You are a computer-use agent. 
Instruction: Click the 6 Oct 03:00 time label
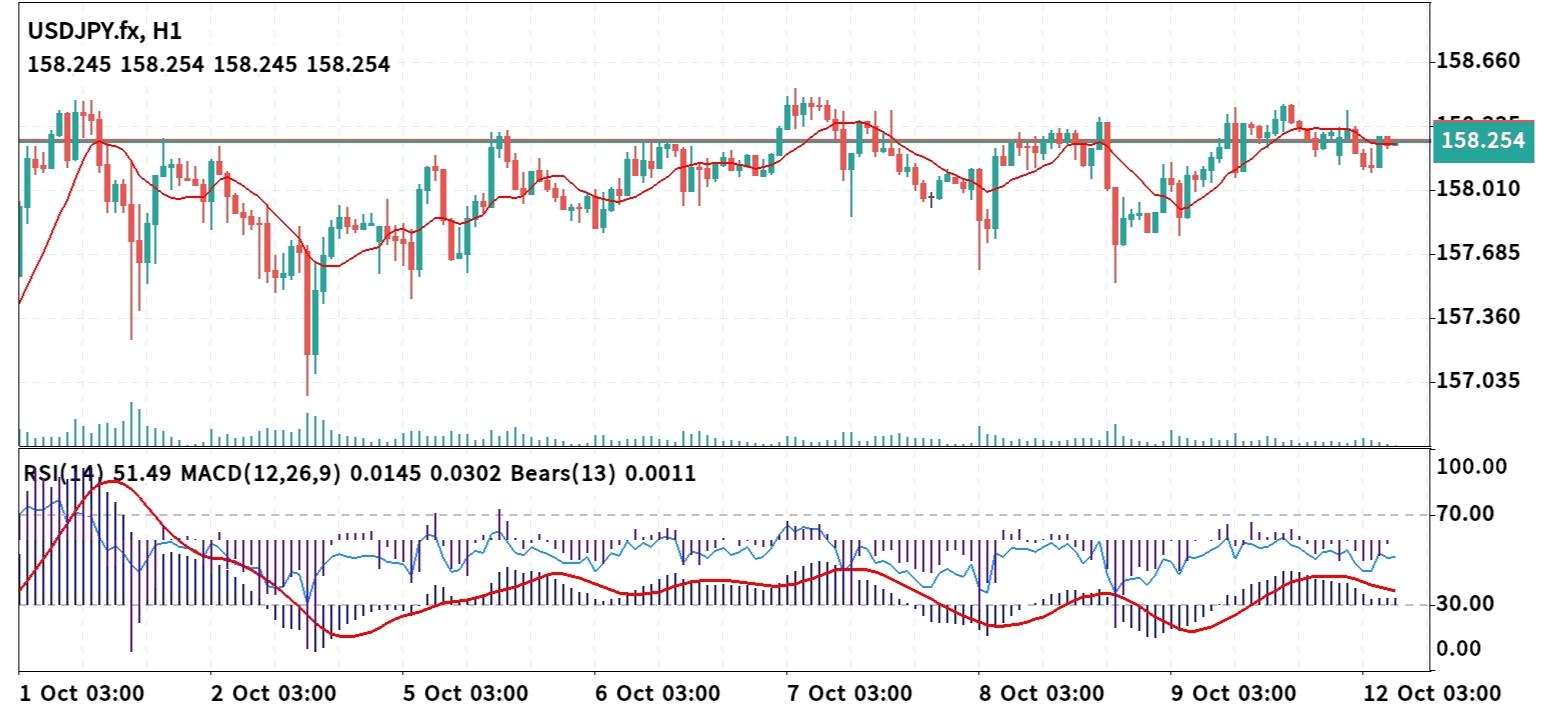(658, 694)
